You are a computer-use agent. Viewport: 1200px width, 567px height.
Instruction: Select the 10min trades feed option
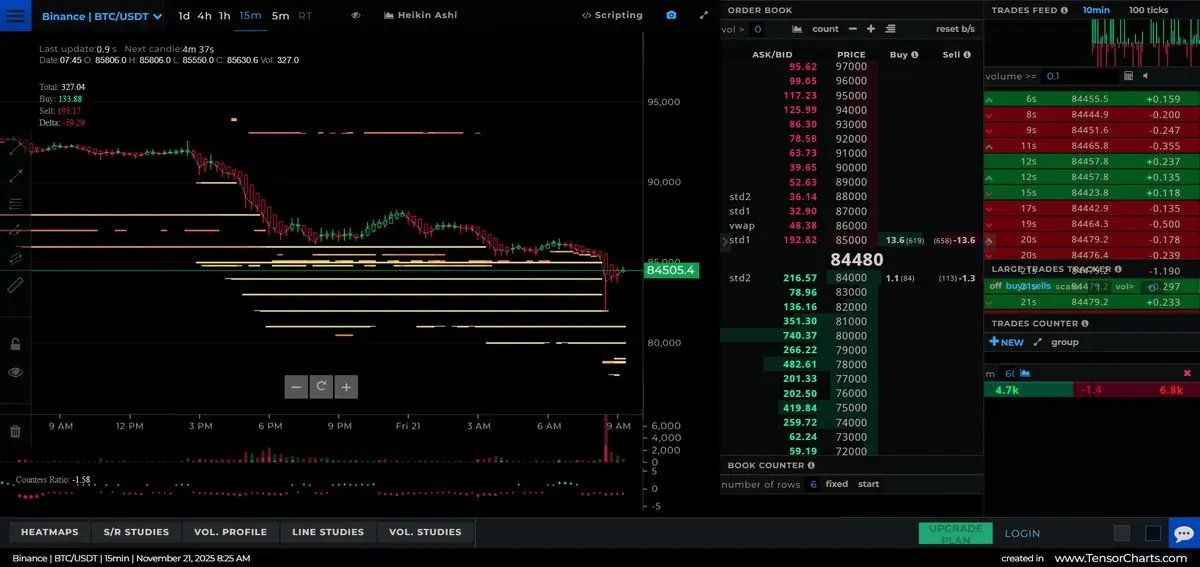(1096, 10)
